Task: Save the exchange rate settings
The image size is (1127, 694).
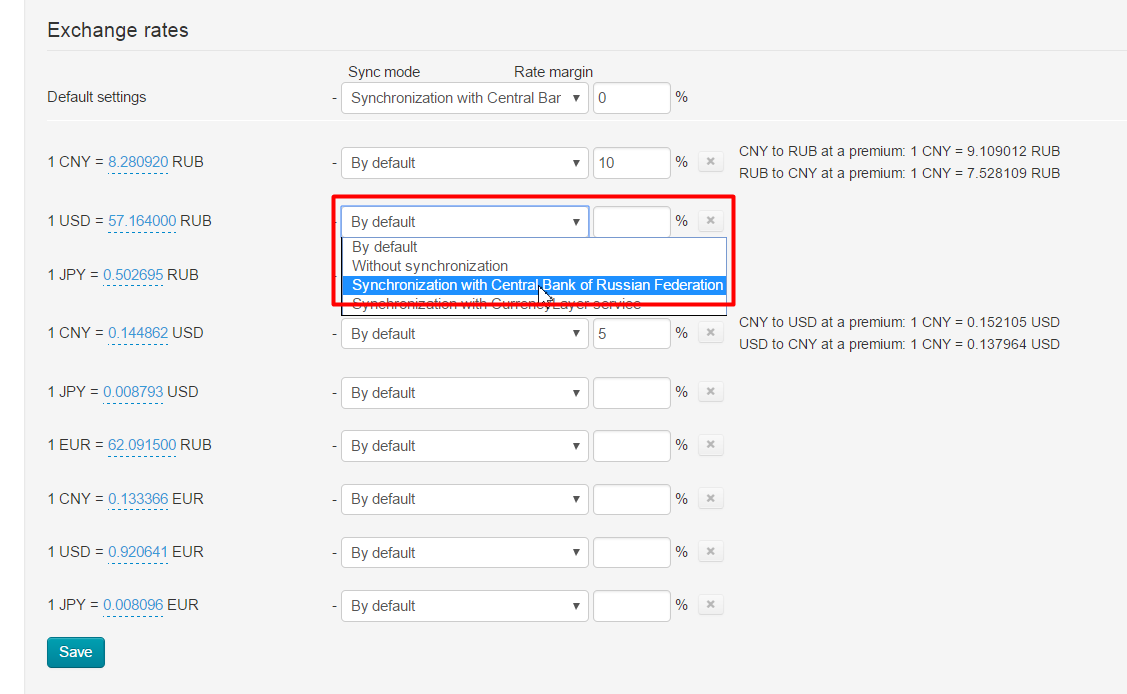Action: click(x=75, y=652)
